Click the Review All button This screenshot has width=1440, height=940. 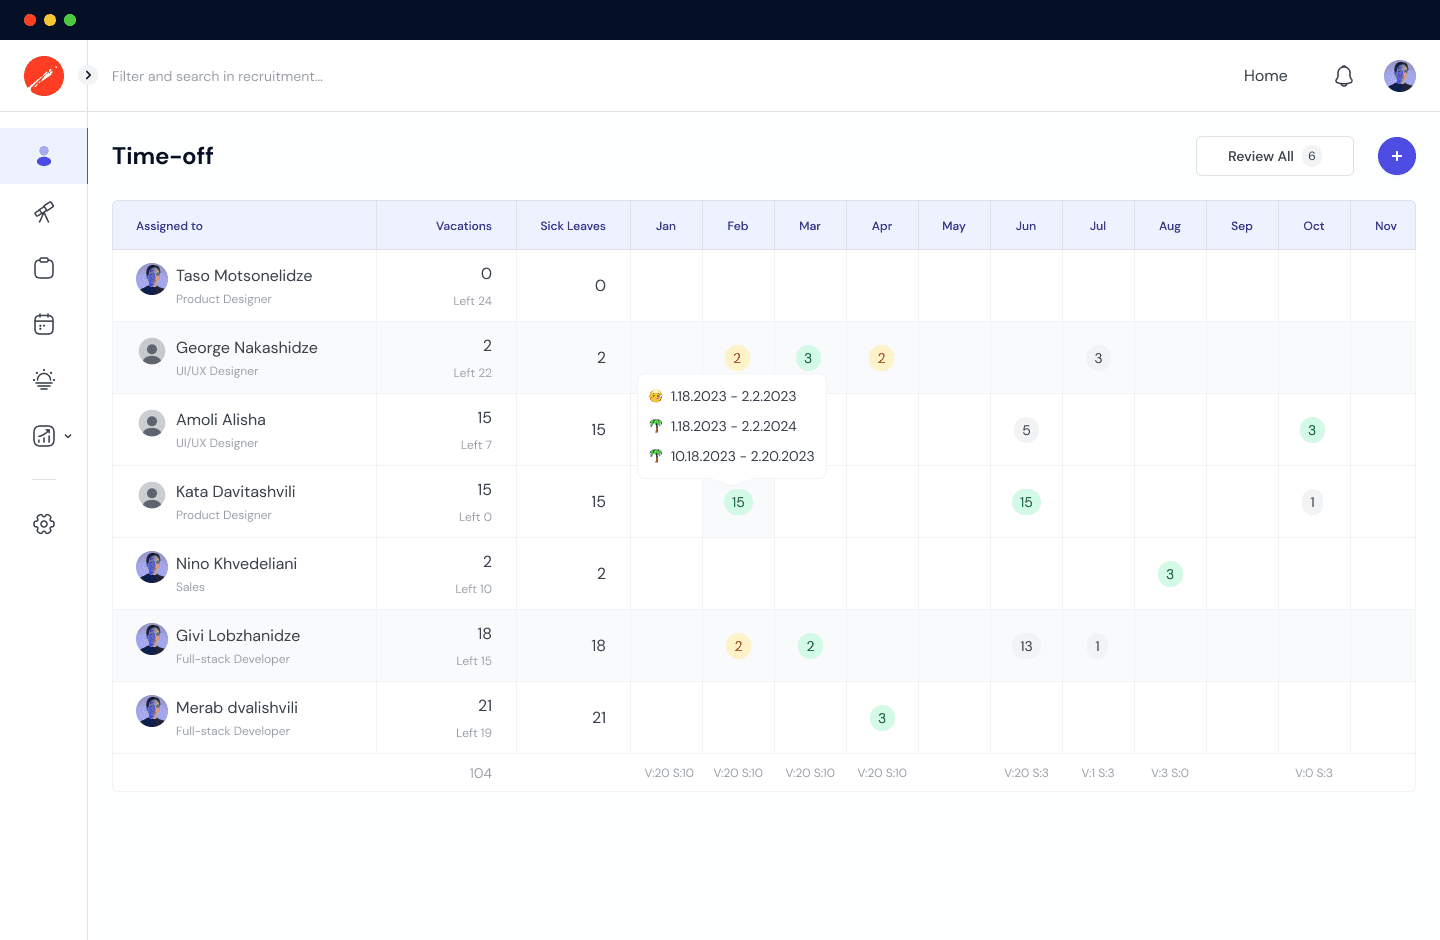[1274, 156]
